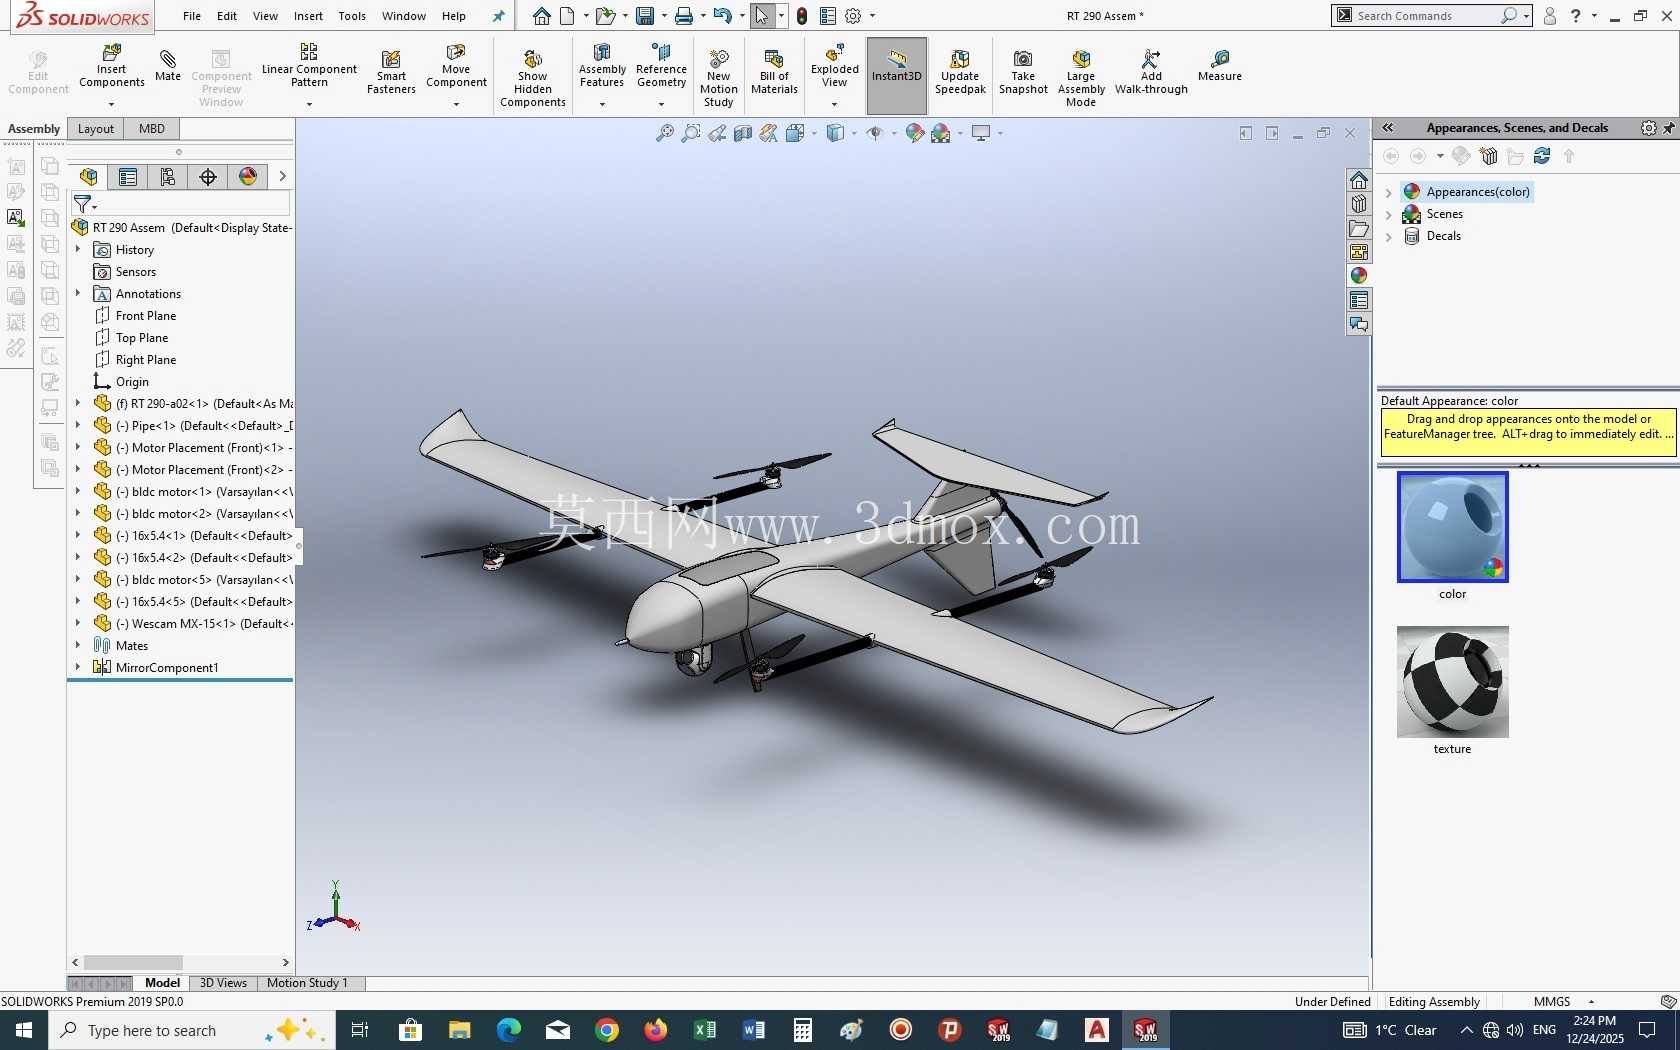Image resolution: width=1680 pixels, height=1050 pixels.
Task: Click the Update Speedpak icon
Action: click(960, 72)
